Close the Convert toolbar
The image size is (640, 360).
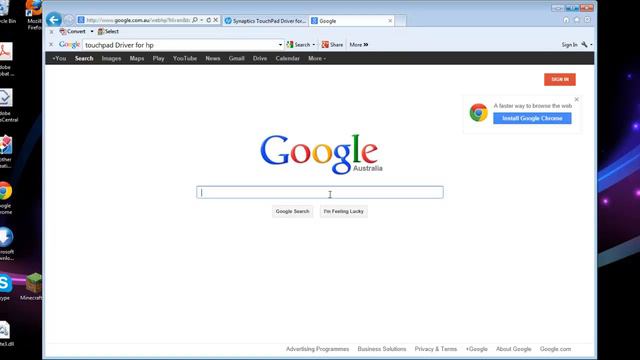(51, 31)
